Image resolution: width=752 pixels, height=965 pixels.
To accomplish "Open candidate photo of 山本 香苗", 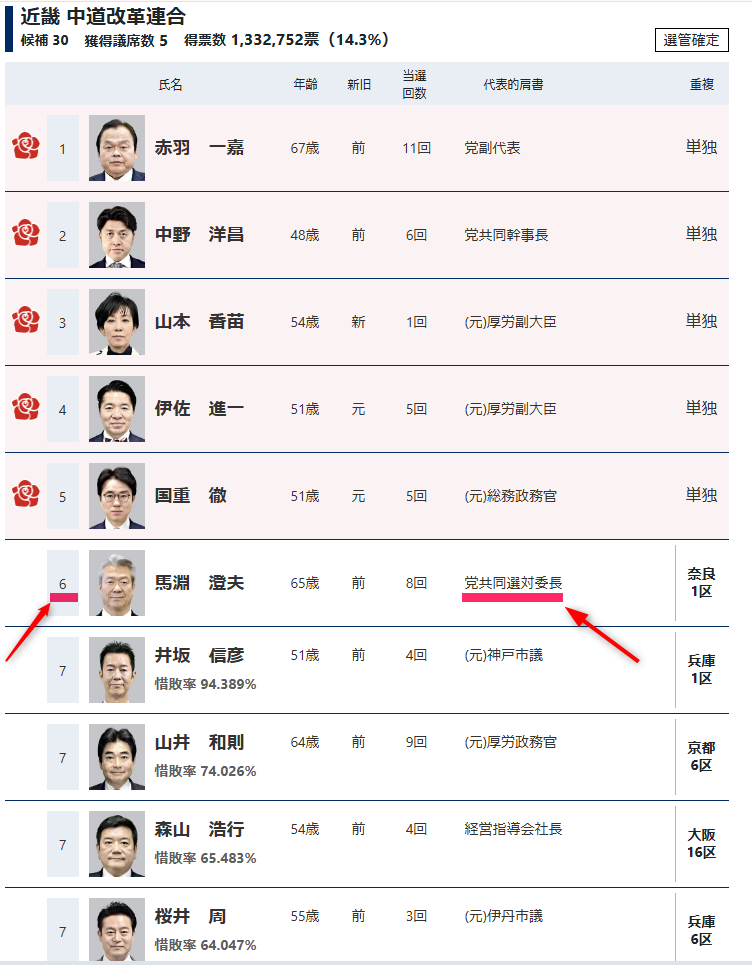I will (x=117, y=322).
